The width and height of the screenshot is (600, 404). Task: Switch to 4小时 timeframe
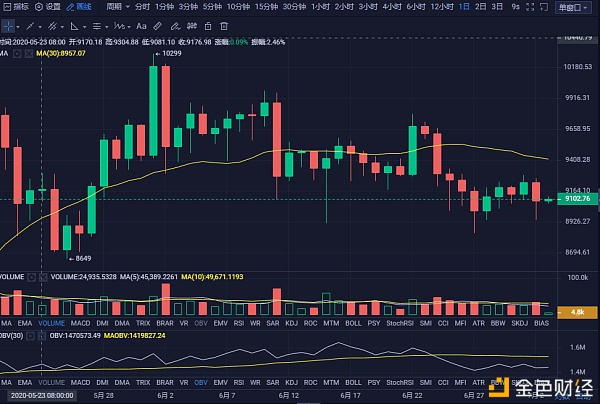click(392, 7)
